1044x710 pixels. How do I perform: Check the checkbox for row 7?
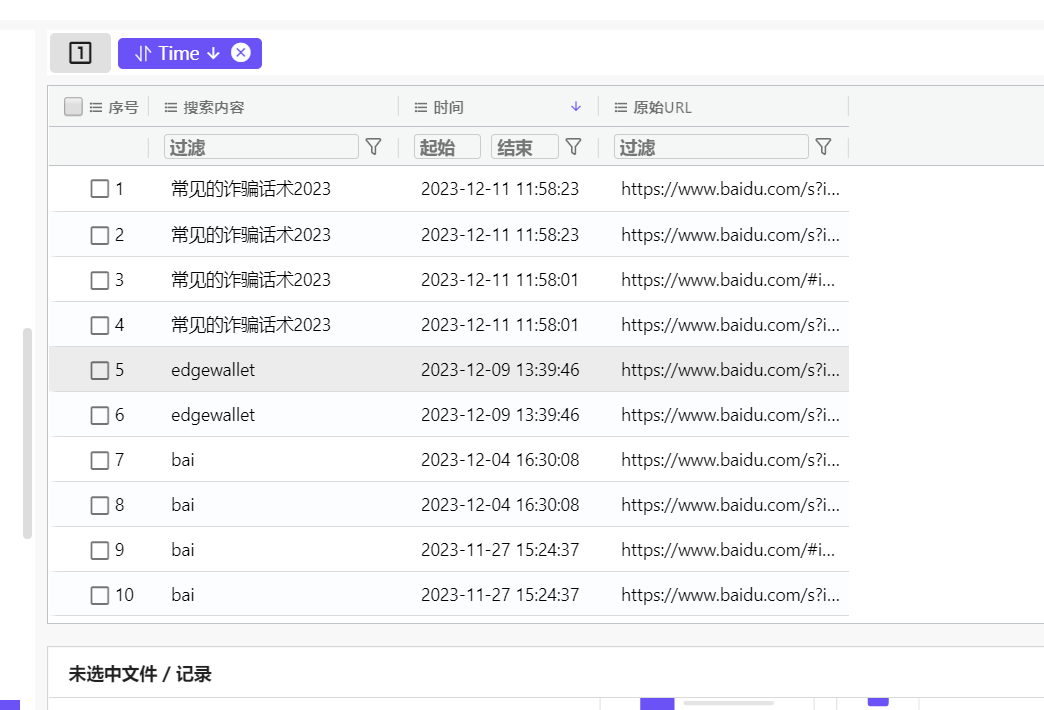click(x=100, y=460)
